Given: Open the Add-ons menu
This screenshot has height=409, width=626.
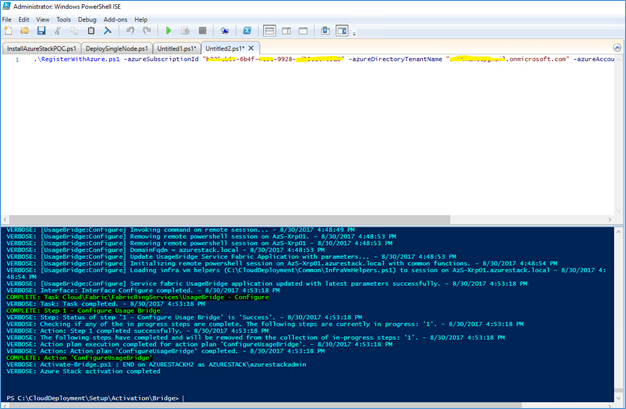Looking at the screenshot, I should 115,20.
